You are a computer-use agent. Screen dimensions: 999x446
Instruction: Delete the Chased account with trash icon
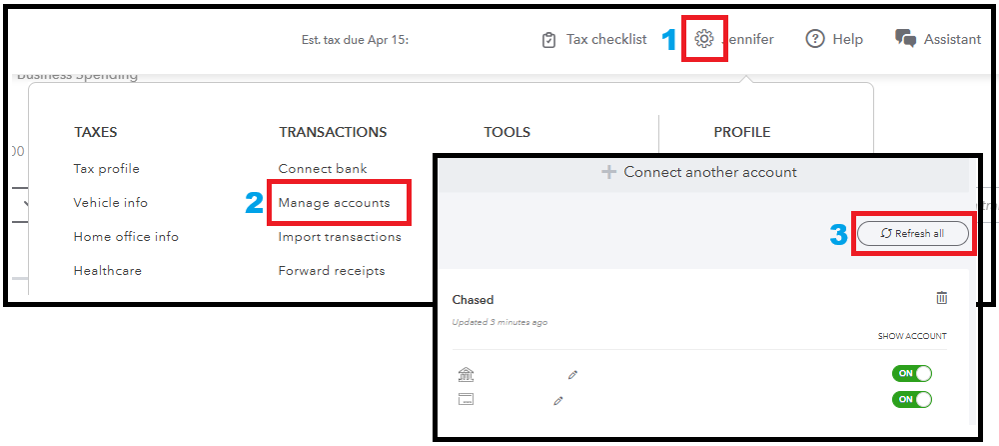point(941,298)
